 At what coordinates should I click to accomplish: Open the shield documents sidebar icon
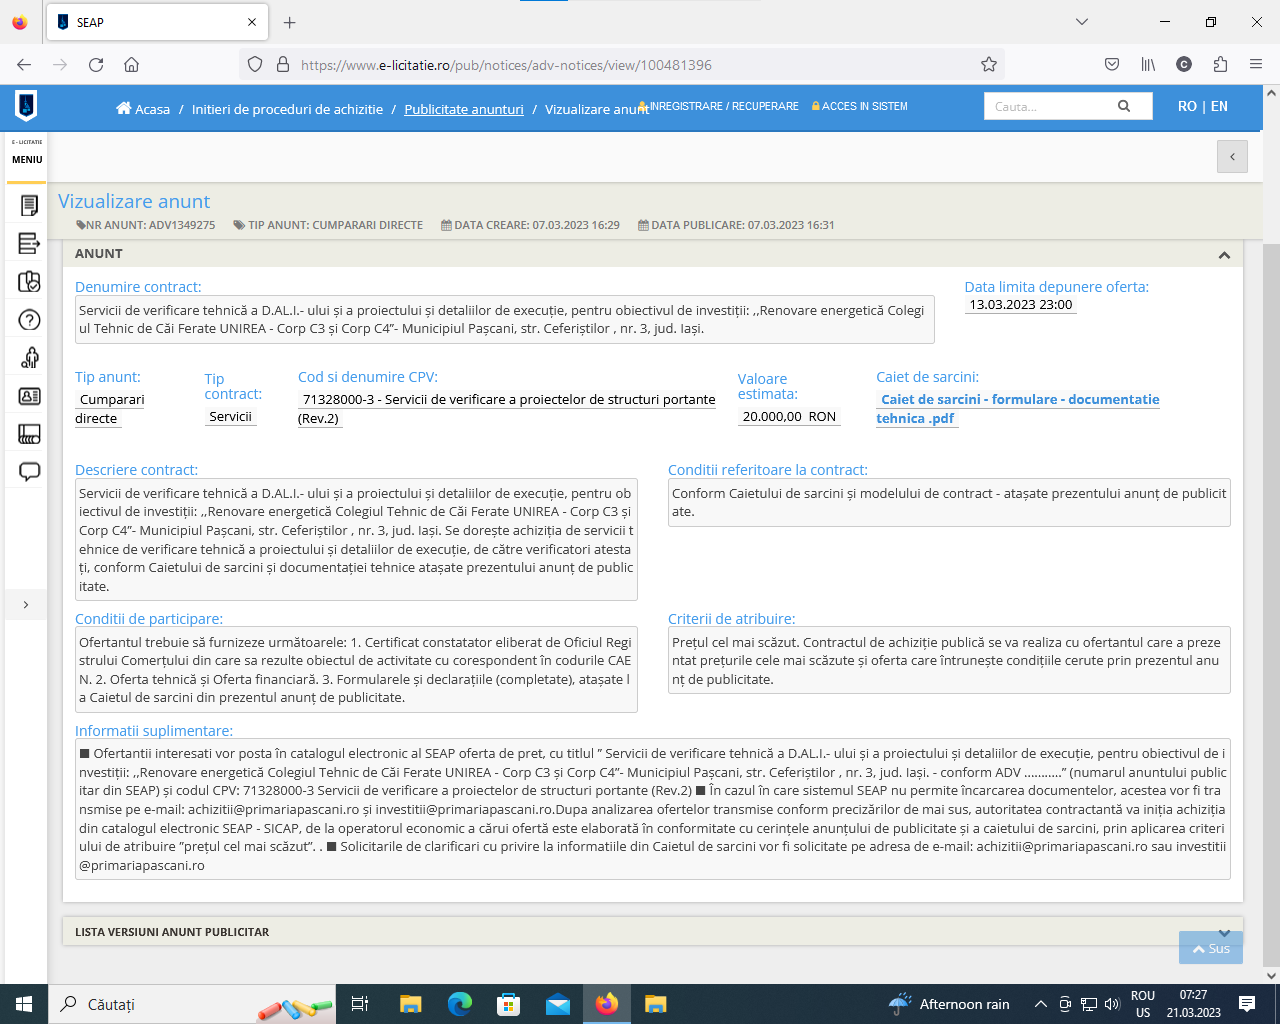[29, 281]
